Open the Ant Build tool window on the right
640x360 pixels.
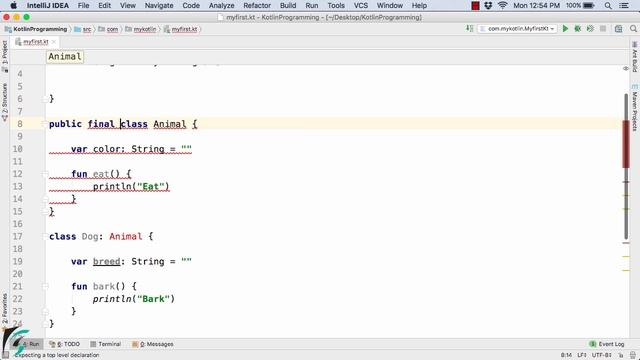coord(635,56)
